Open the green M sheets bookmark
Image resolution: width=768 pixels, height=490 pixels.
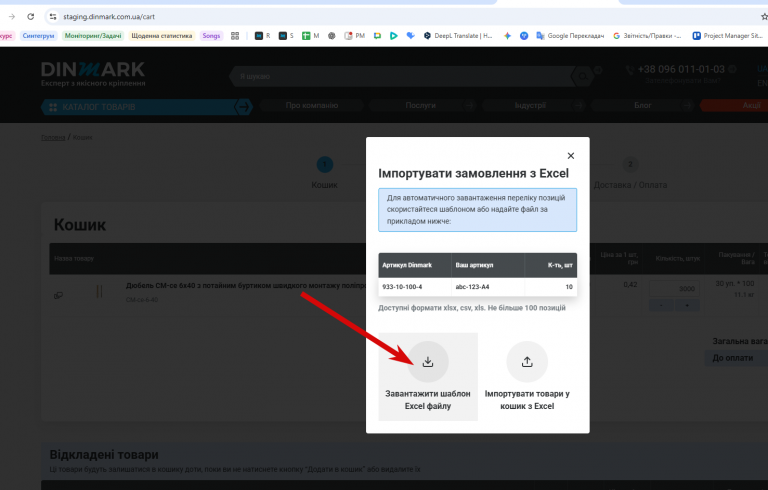click(x=311, y=36)
